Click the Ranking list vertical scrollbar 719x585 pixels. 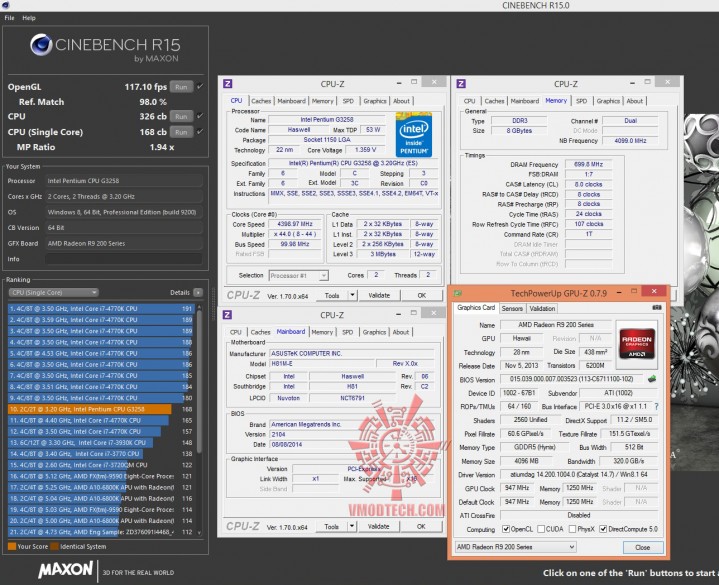click(x=199, y=381)
